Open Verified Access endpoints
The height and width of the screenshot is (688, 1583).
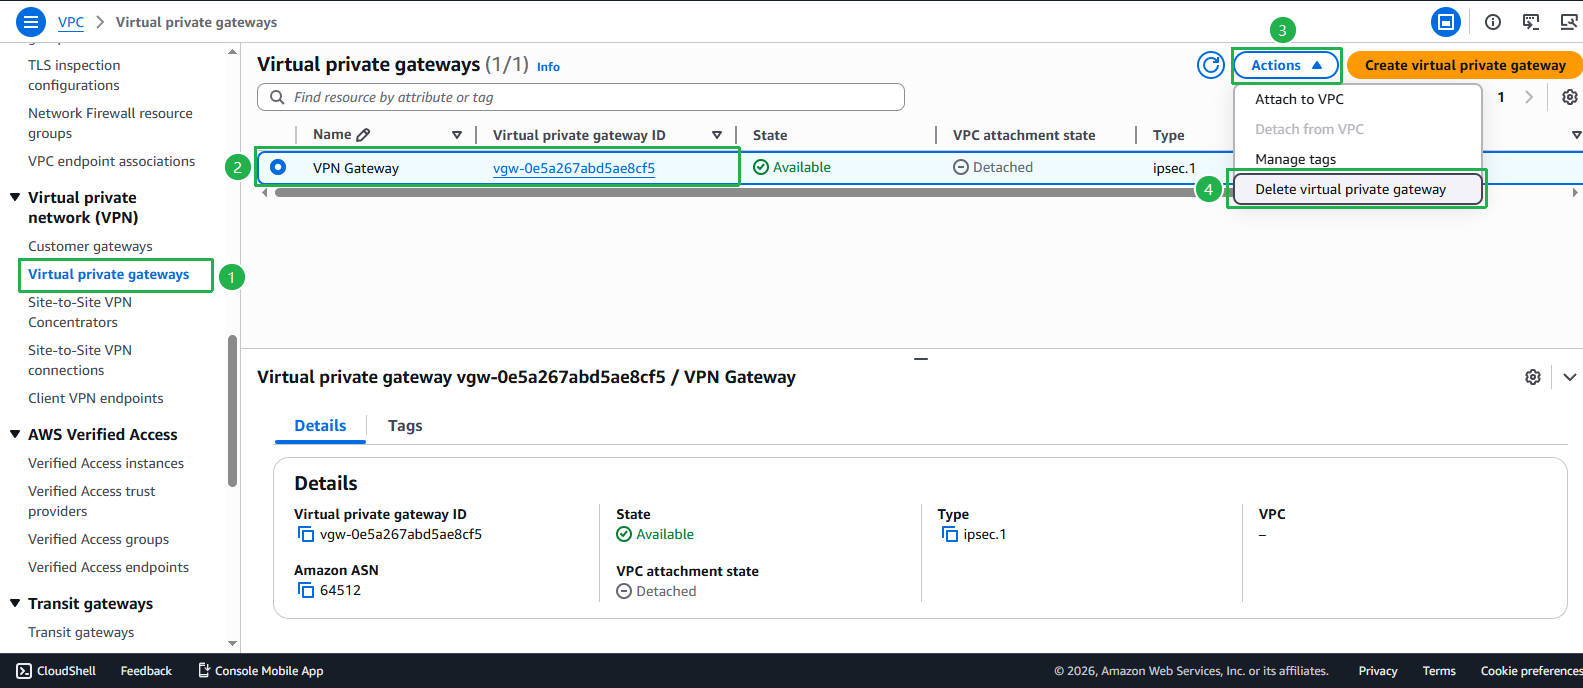click(x=108, y=567)
